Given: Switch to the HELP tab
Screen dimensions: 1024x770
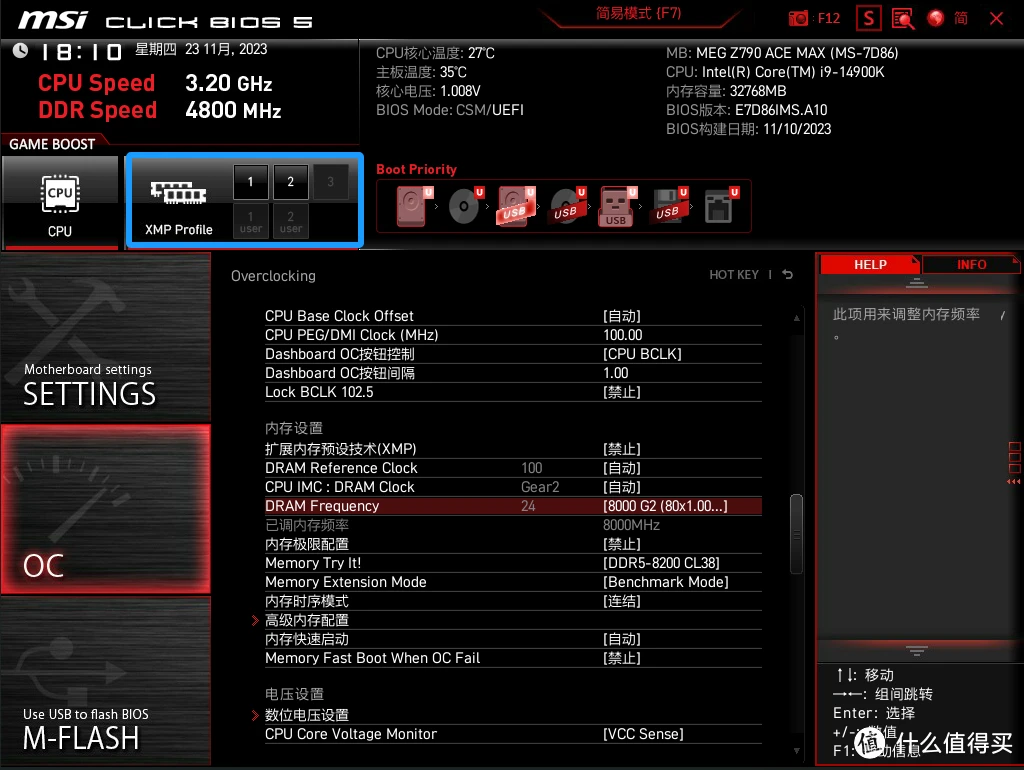Looking at the screenshot, I should coord(870,265).
